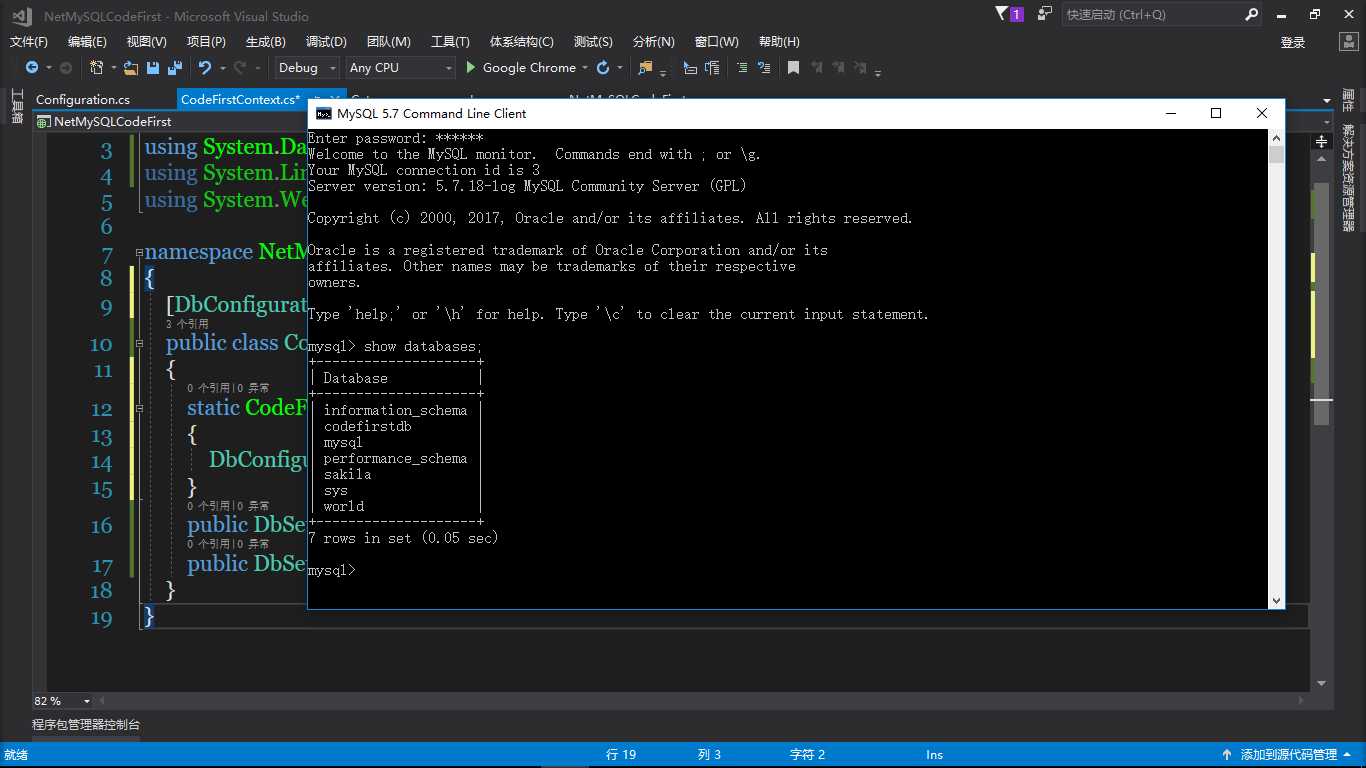Open the 帮助(H) menu

[779, 41]
